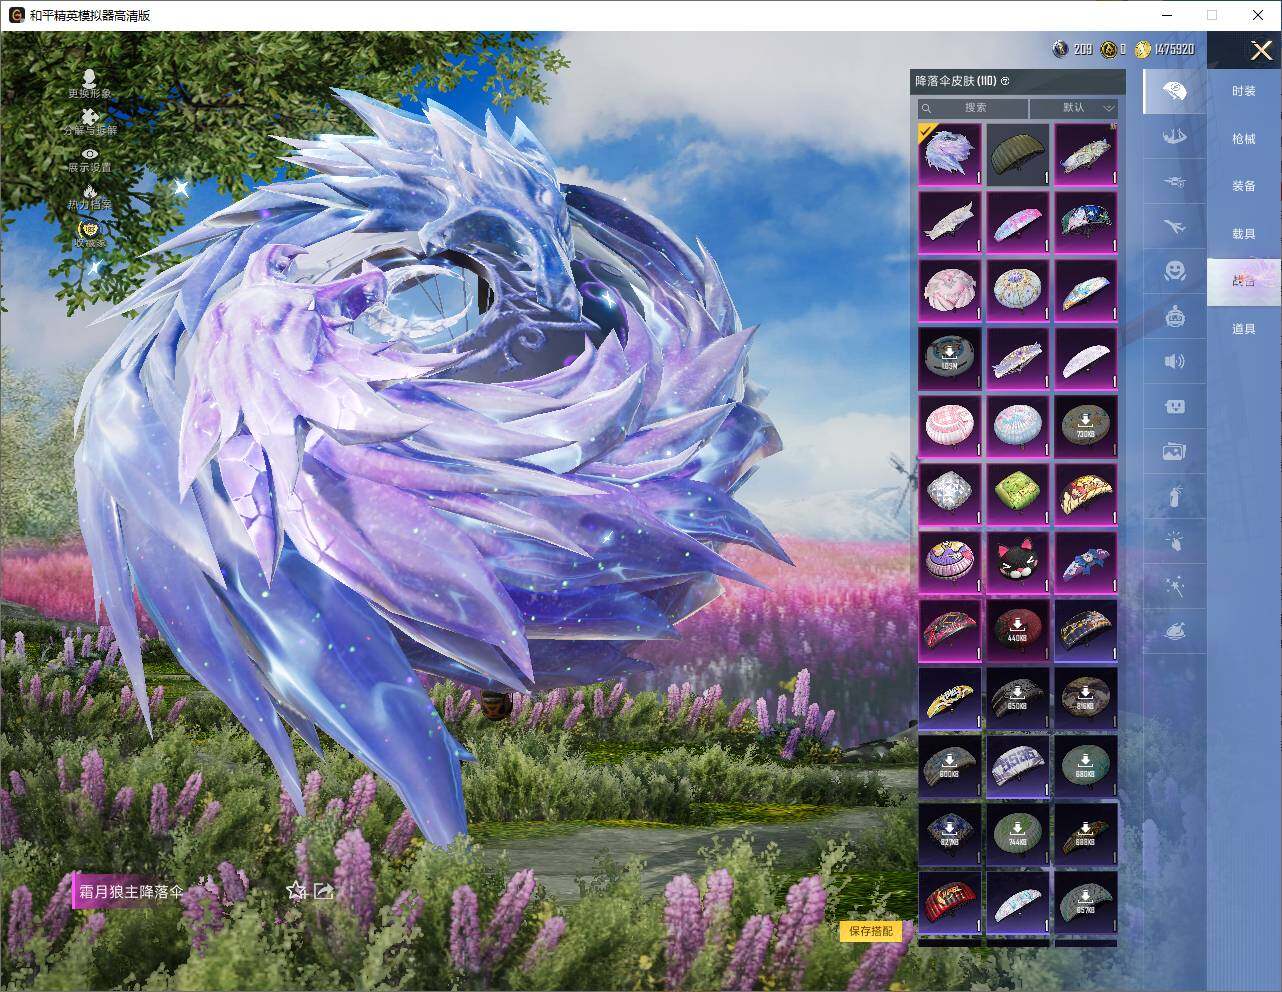Select the parachute skin category icon
This screenshot has width=1282, height=992.
click(x=1174, y=91)
